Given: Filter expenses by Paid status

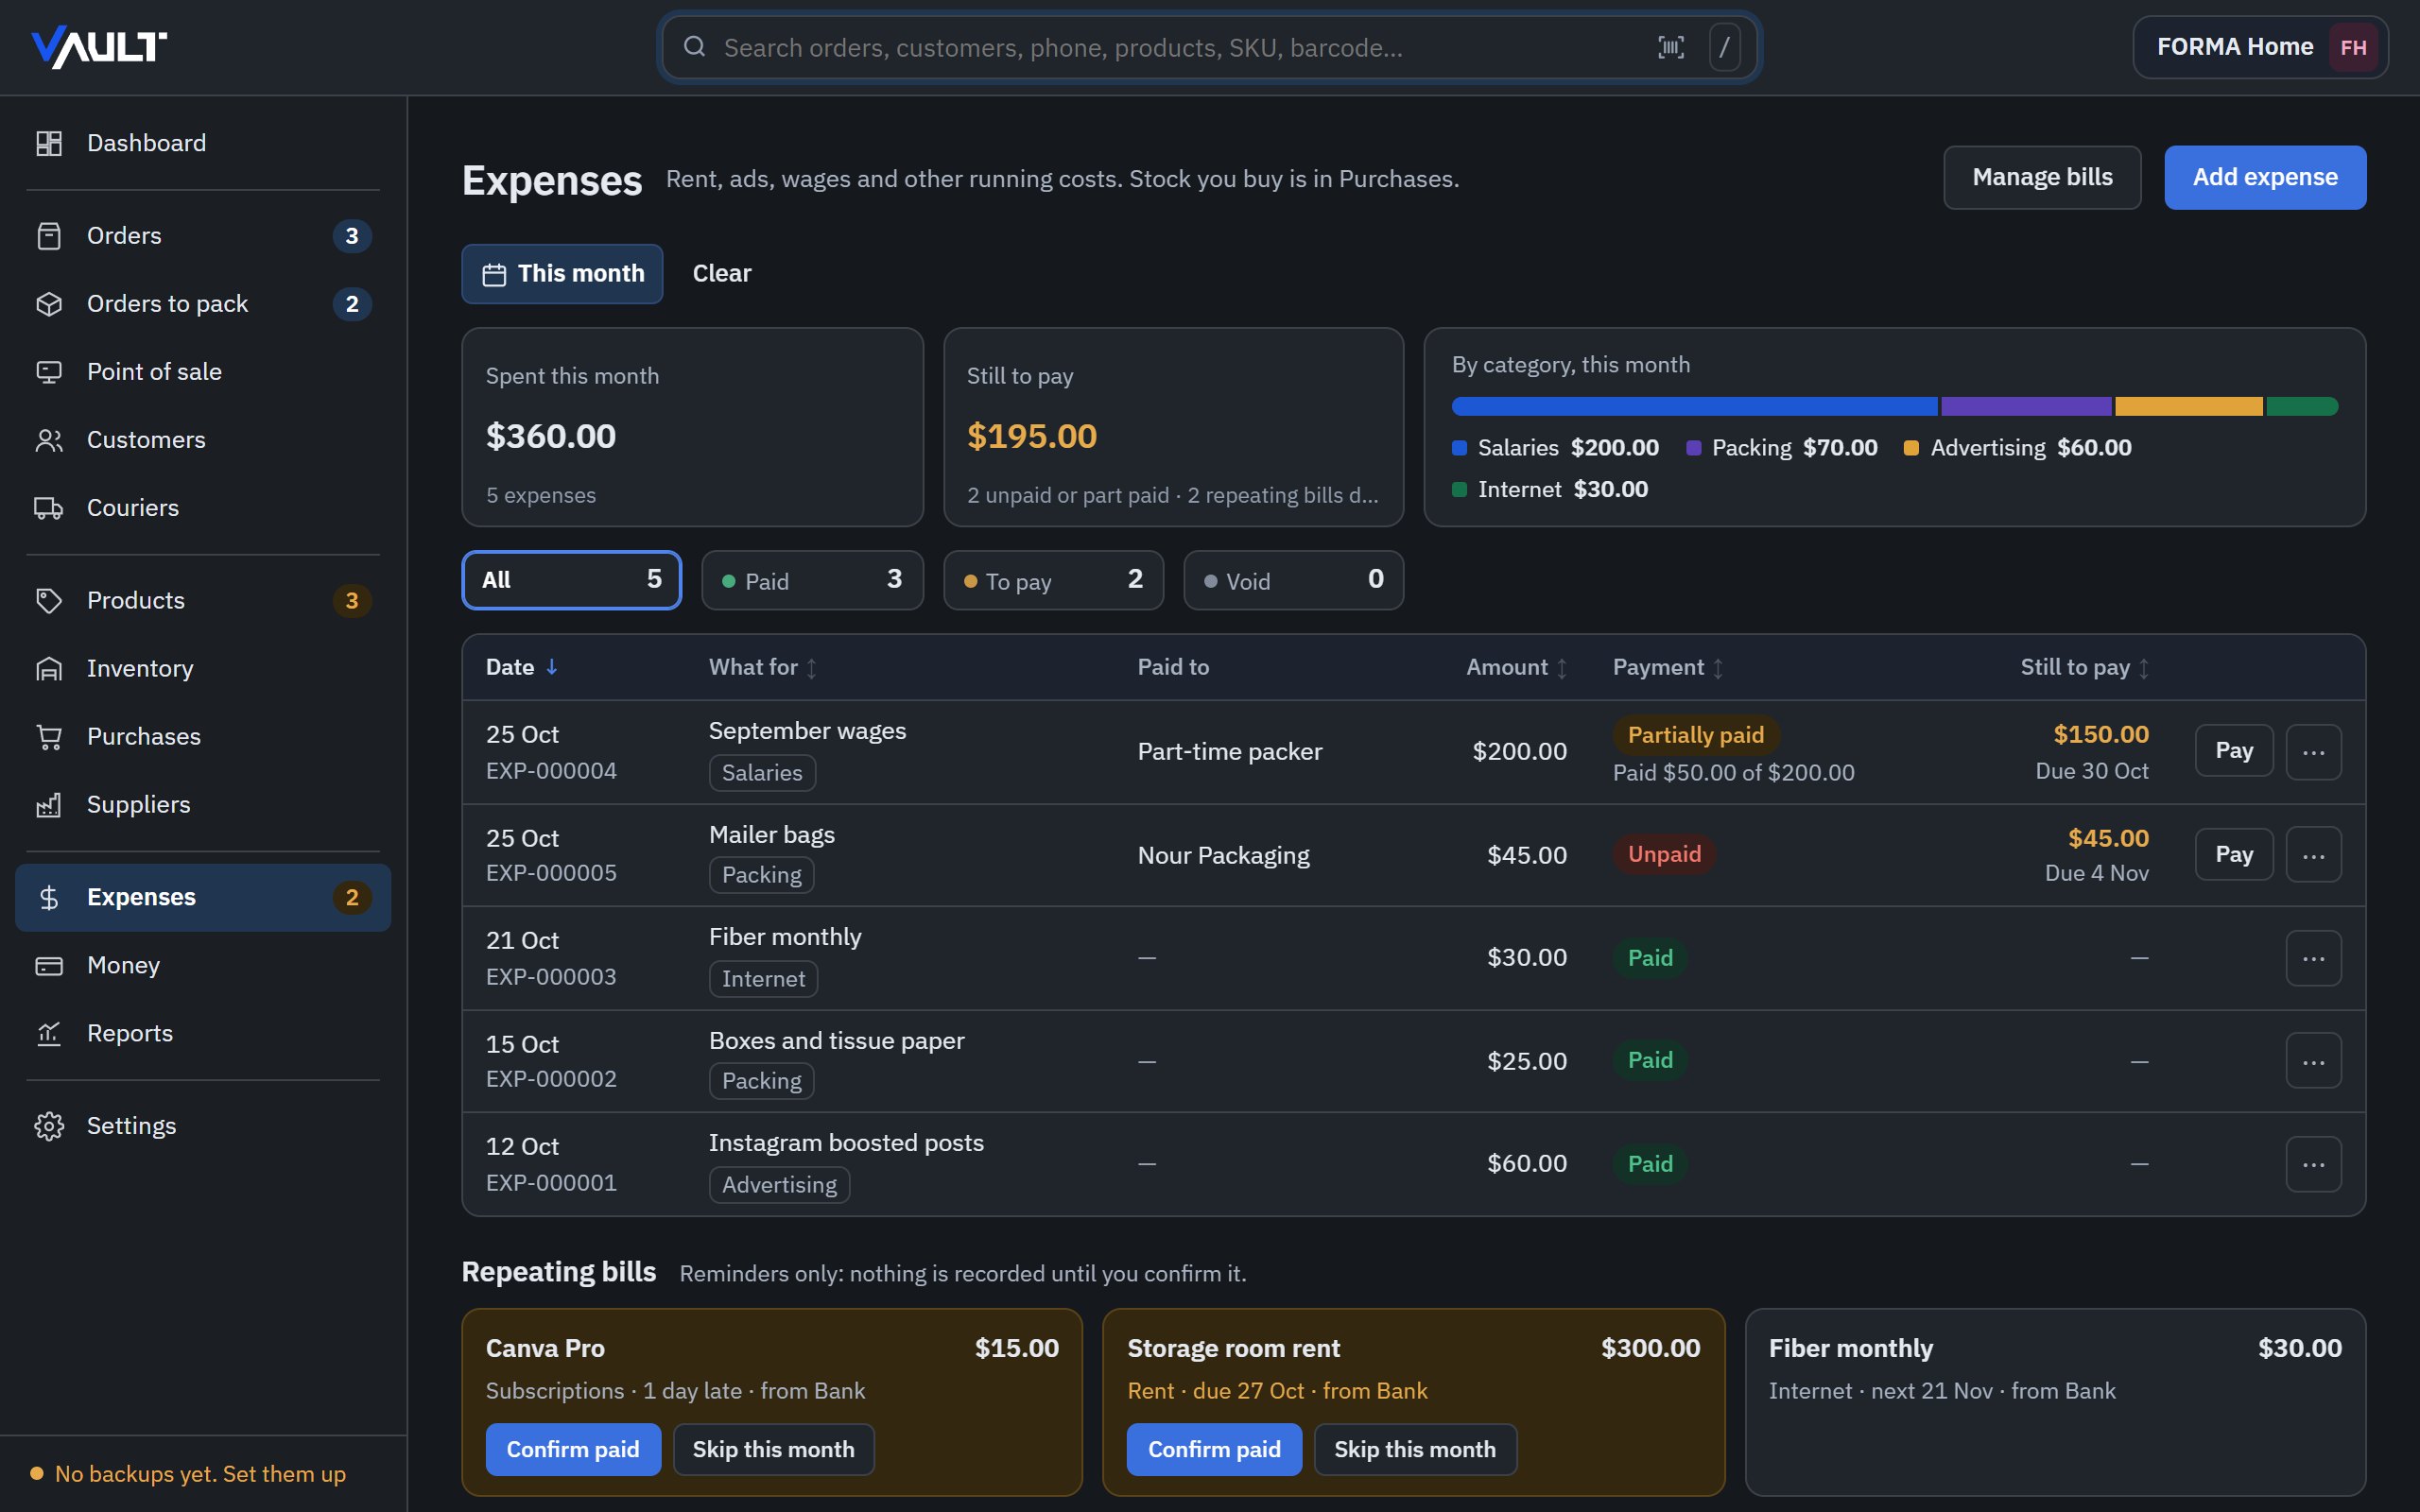Looking at the screenshot, I should [812, 580].
